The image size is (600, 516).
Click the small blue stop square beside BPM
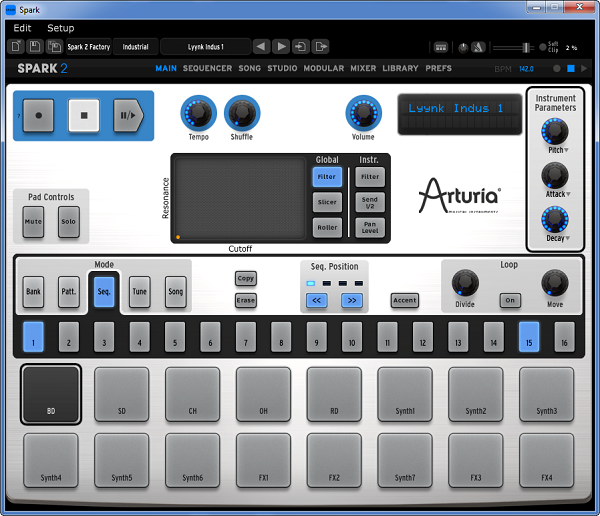click(571, 69)
